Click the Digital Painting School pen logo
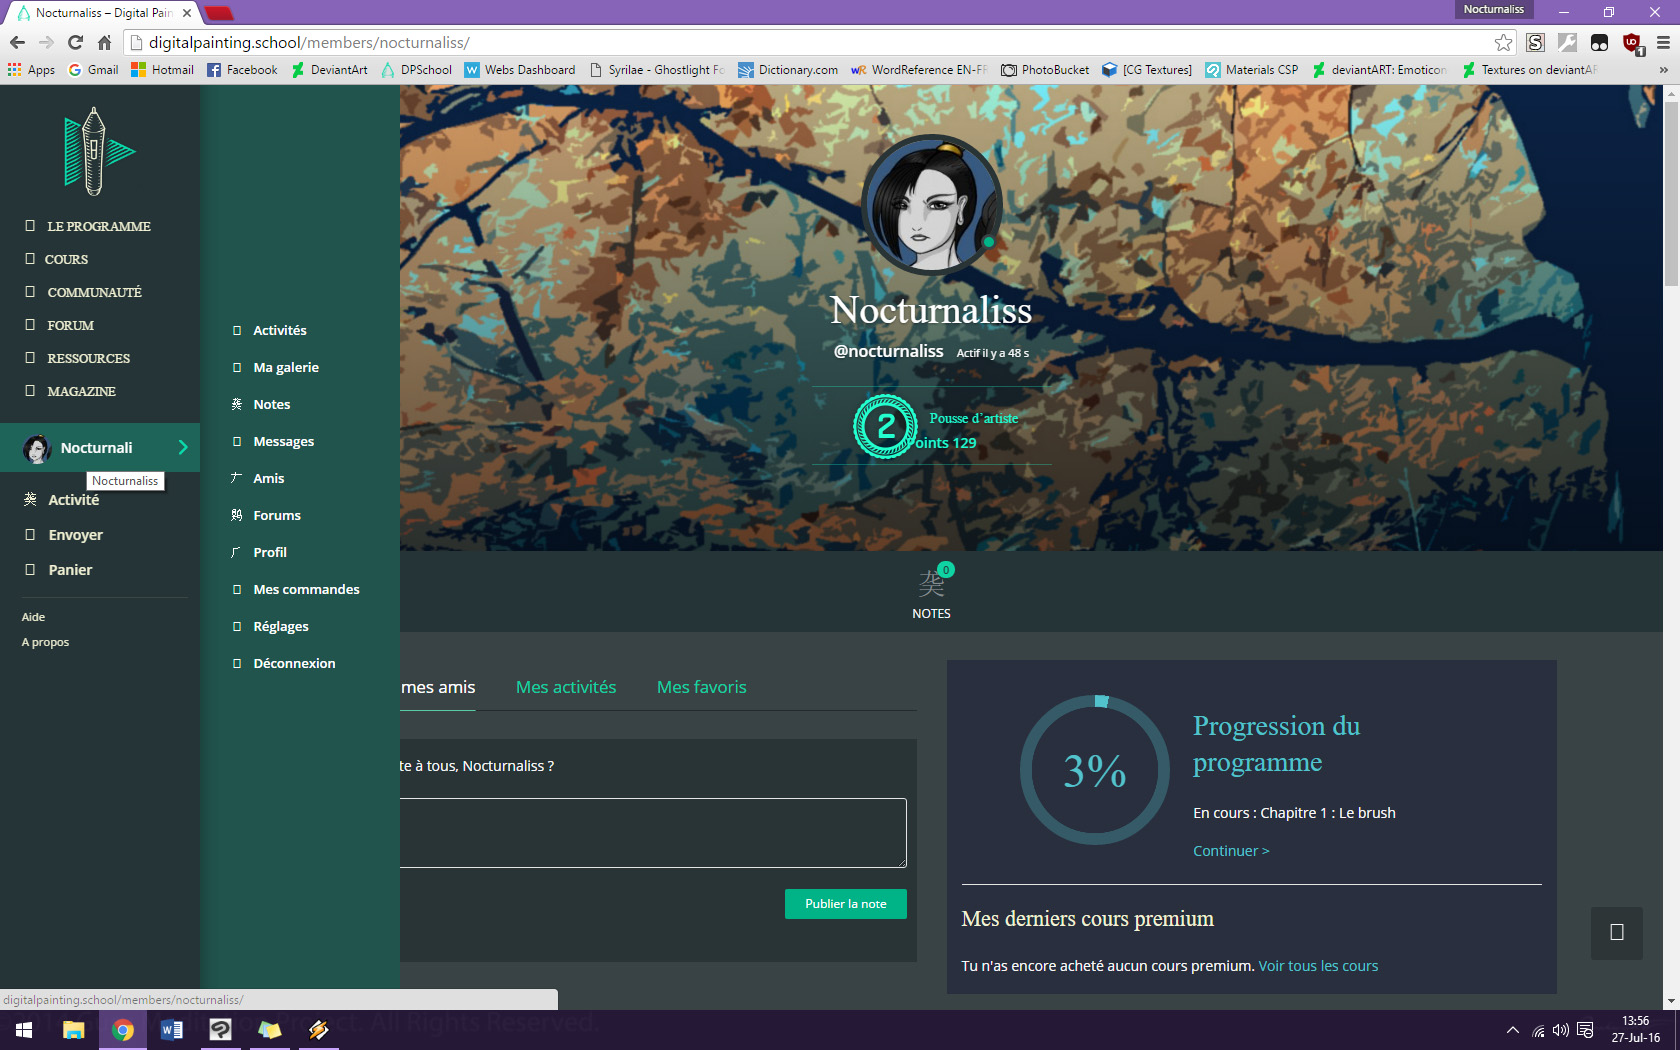This screenshot has height=1050, width=1680. point(96,152)
